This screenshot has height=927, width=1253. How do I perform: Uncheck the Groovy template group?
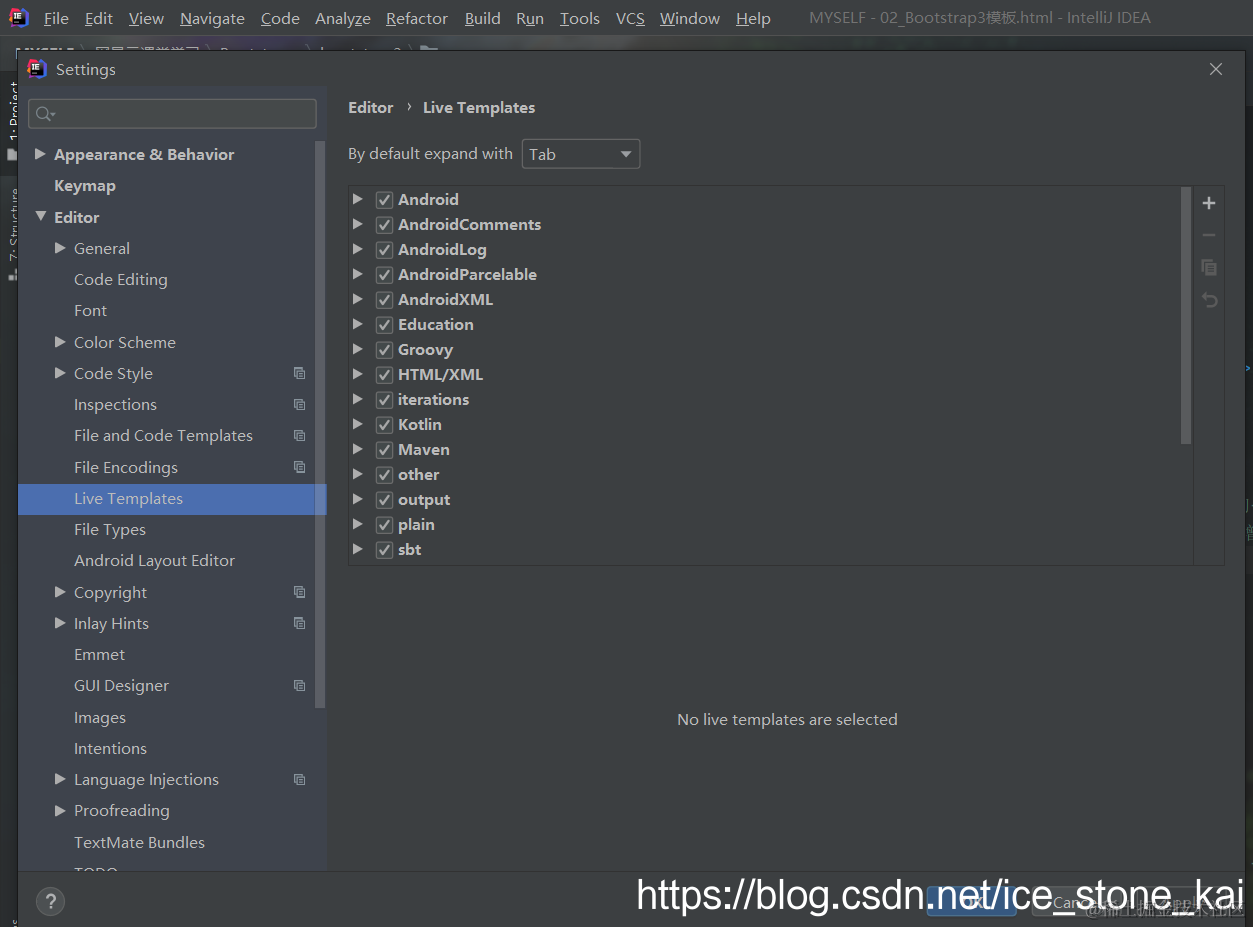pyautogui.click(x=384, y=350)
